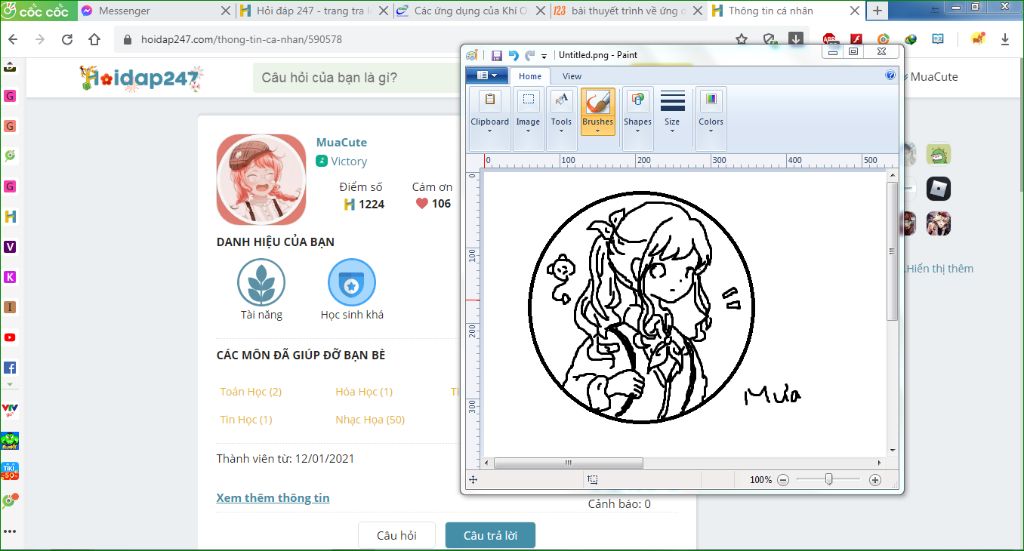Go forward in the browser
This screenshot has height=551, width=1024.
click(x=40, y=39)
